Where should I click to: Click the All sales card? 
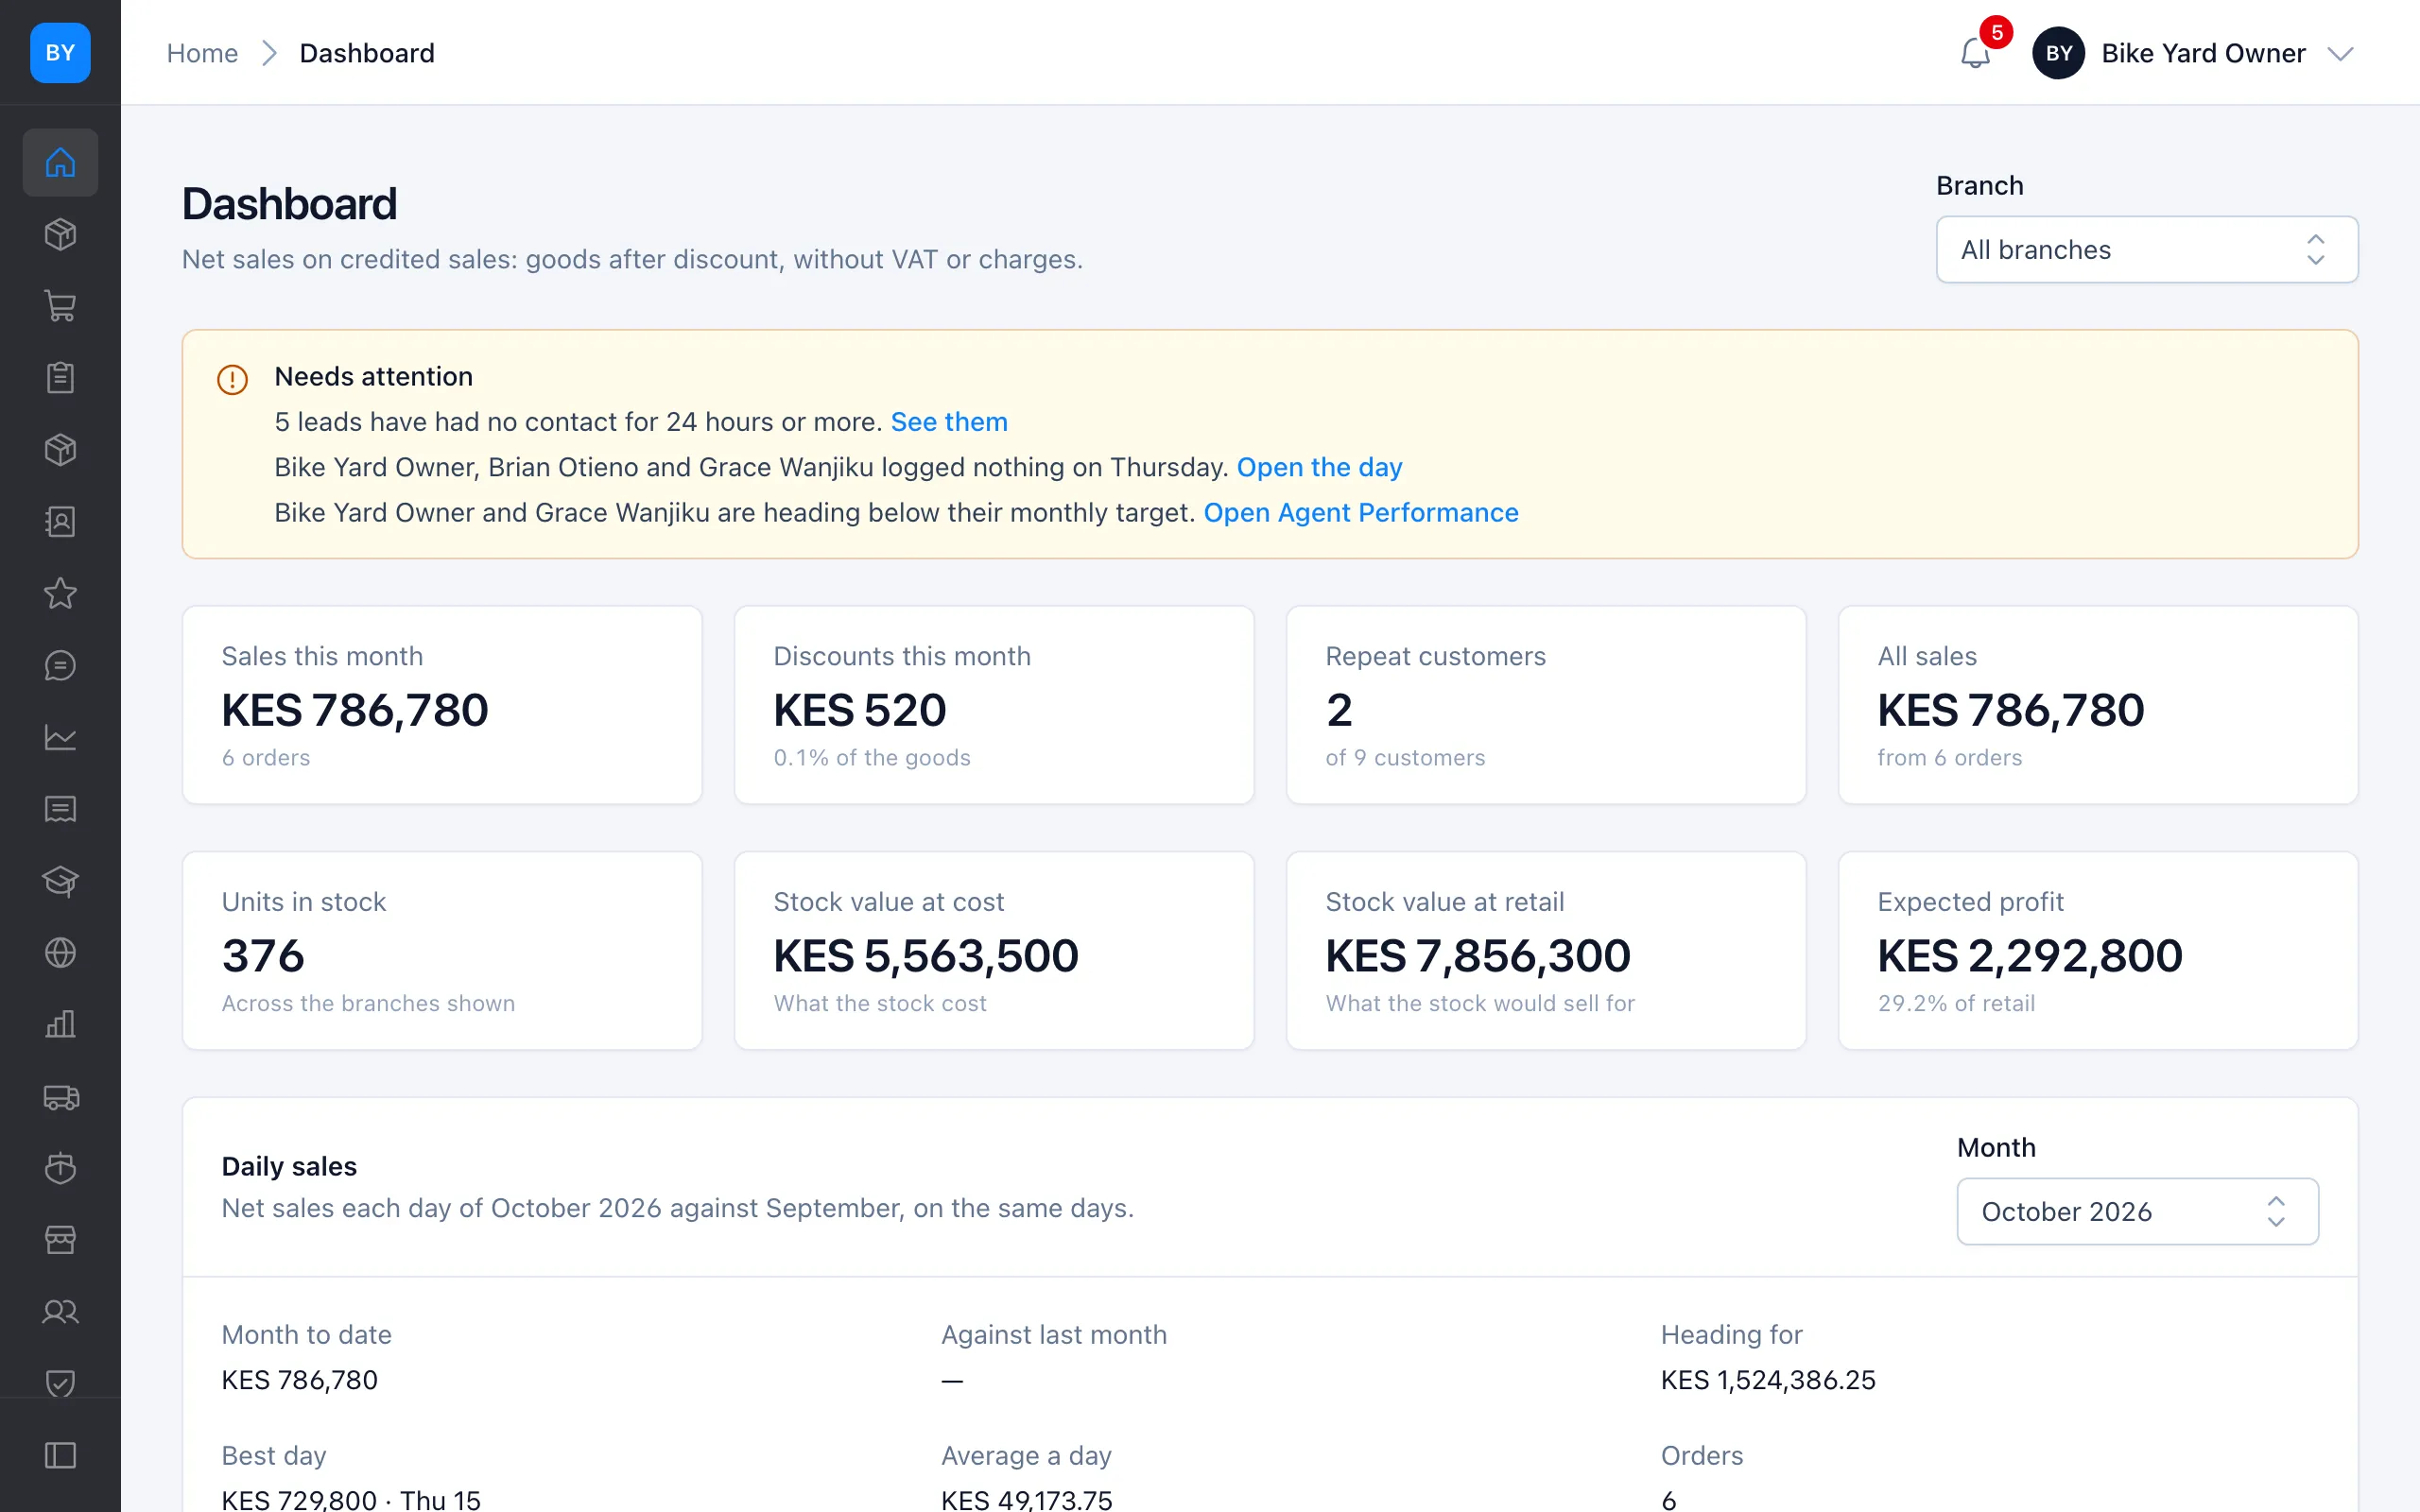click(2098, 705)
